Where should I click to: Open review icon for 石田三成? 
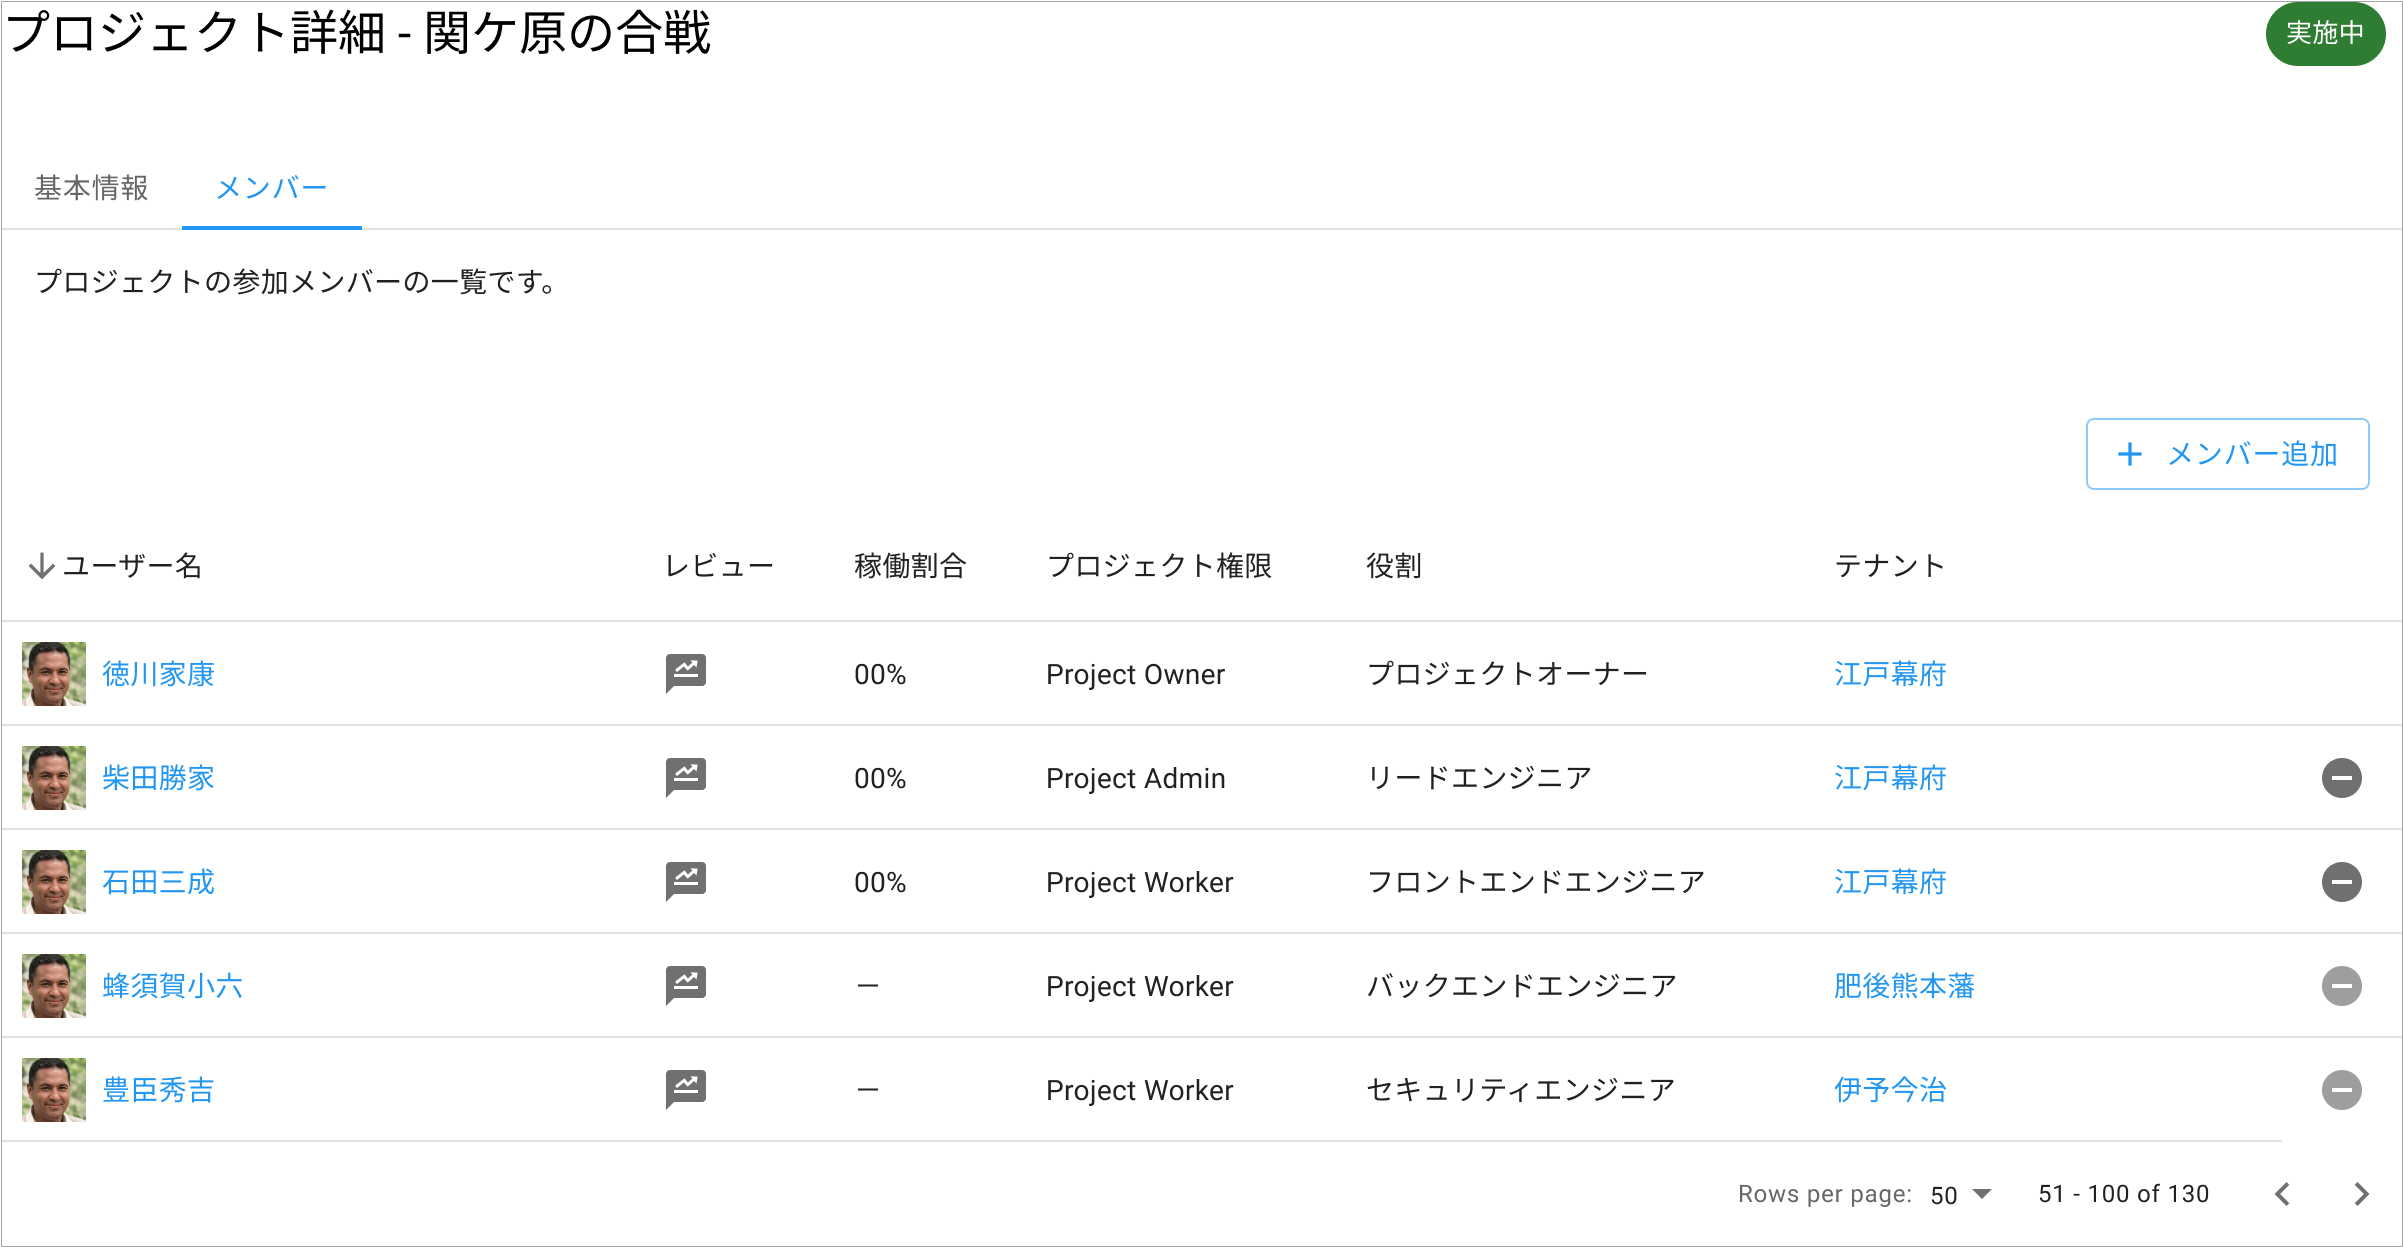click(686, 881)
